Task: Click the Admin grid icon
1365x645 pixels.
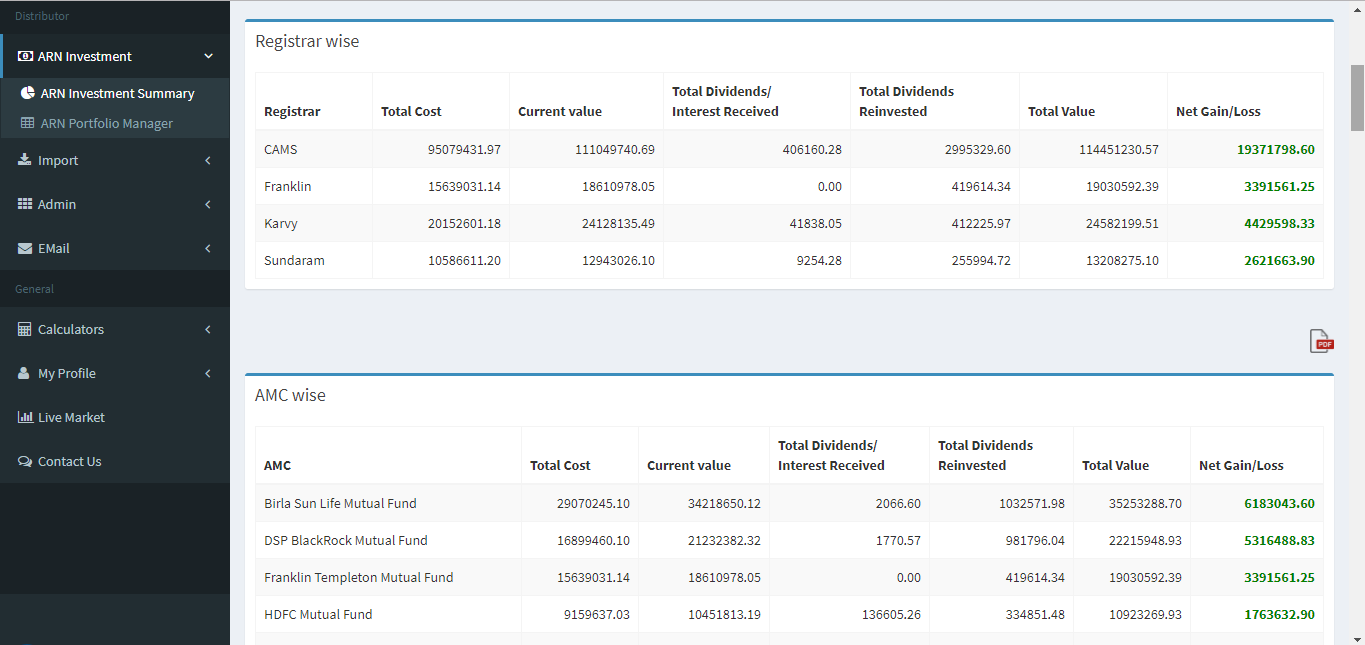Action: 25,204
